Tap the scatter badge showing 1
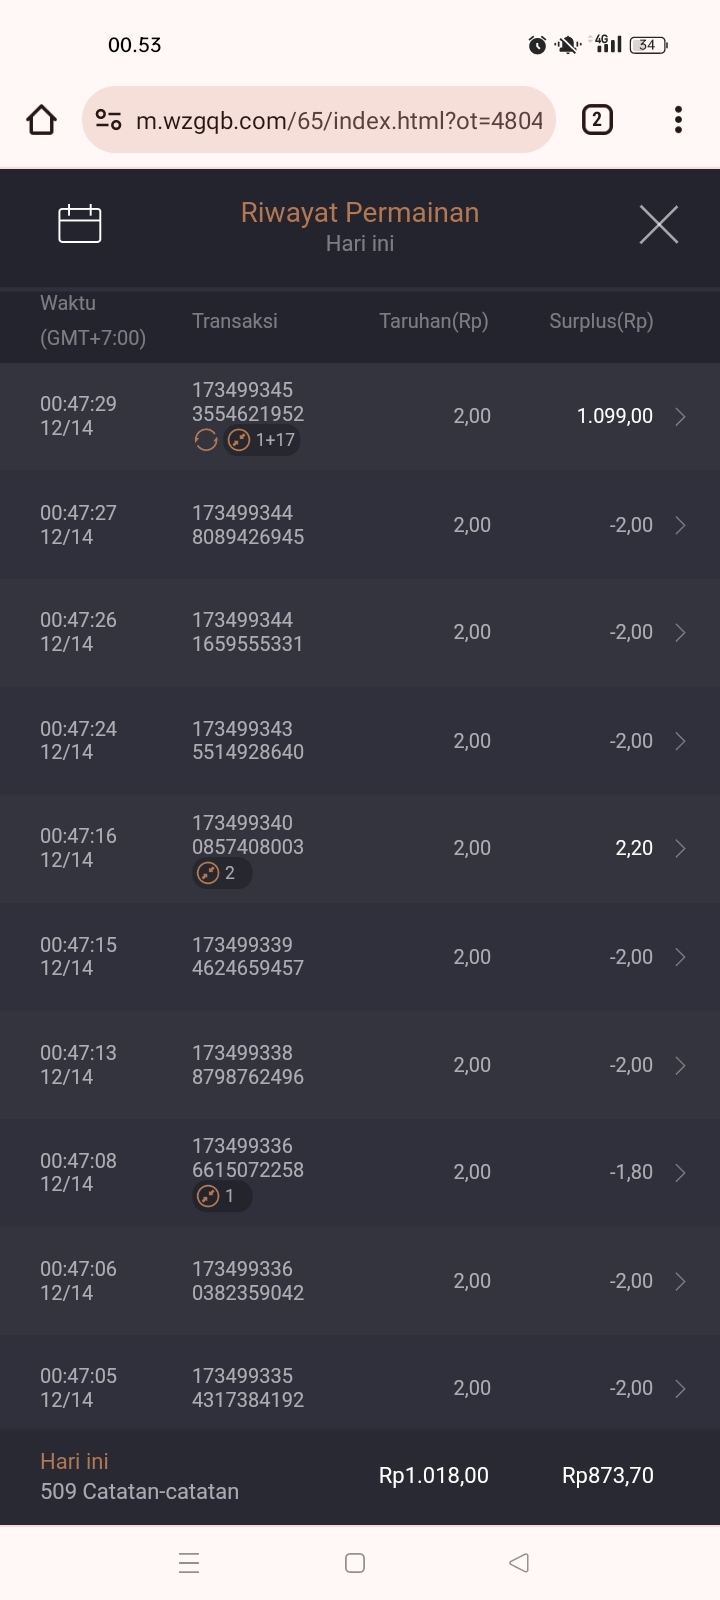The image size is (720, 1600). tap(221, 1196)
